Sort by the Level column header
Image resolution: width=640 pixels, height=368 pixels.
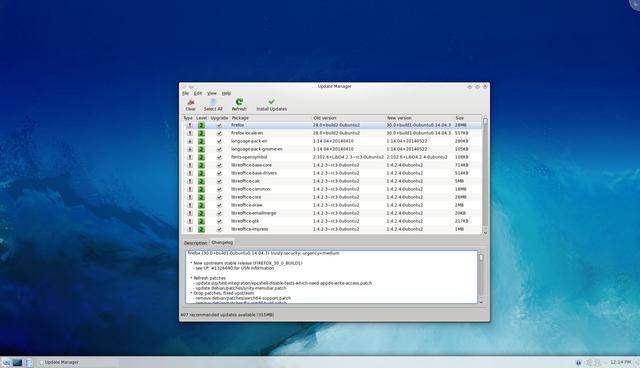point(202,118)
